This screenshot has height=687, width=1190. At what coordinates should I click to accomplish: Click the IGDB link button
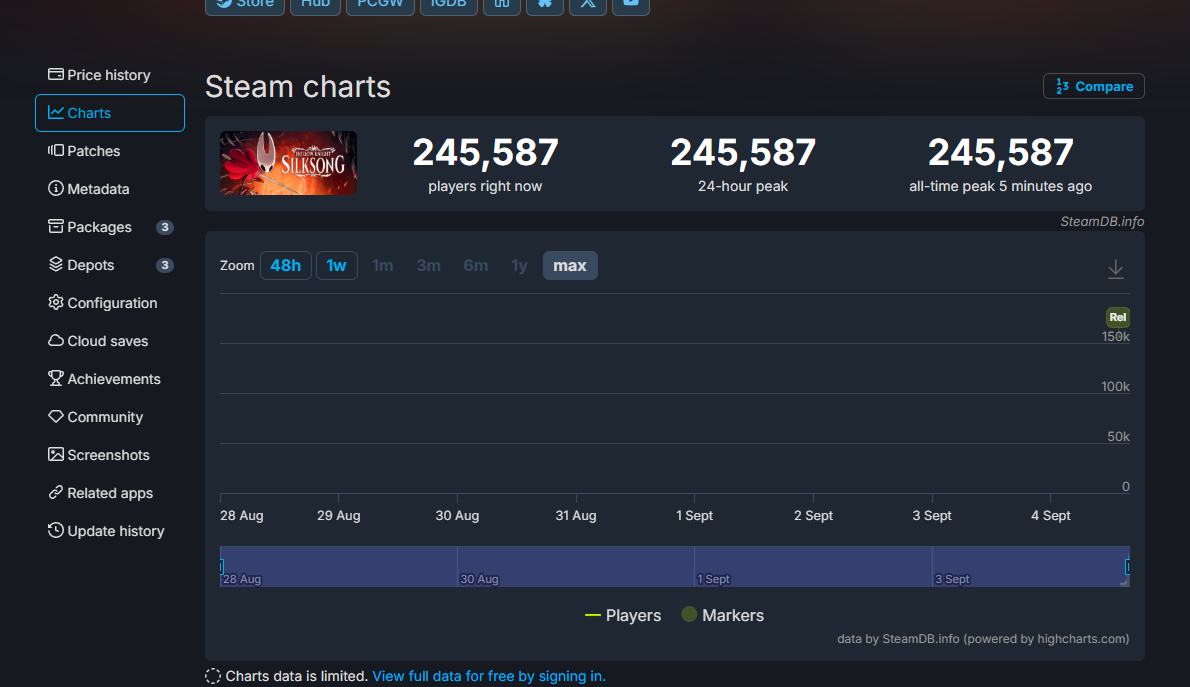(449, 5)
